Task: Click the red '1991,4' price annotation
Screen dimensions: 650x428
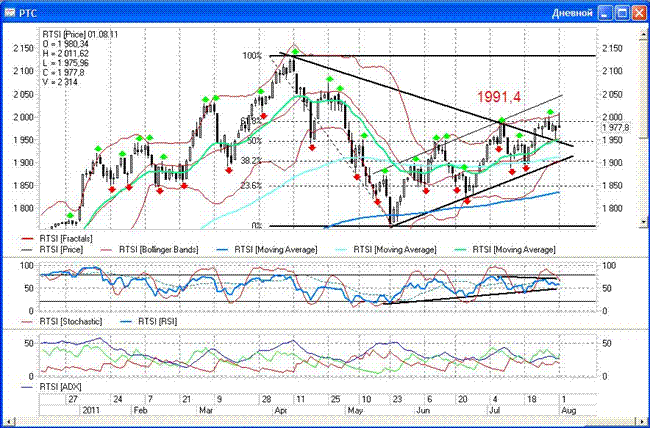Action: point(499,97)
